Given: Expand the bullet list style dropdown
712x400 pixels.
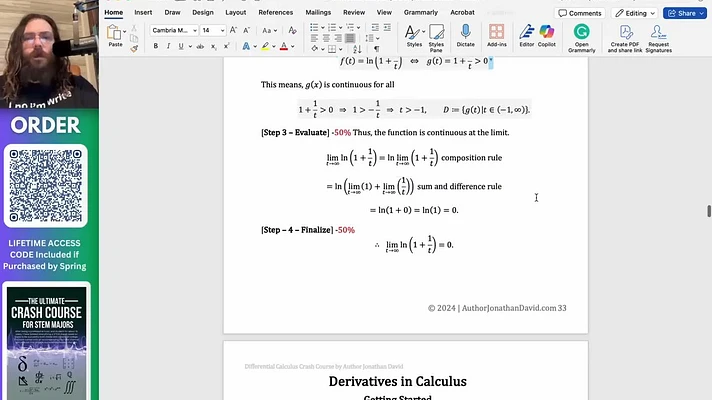Looking at the screenshot, I should [x=322, y=28].
